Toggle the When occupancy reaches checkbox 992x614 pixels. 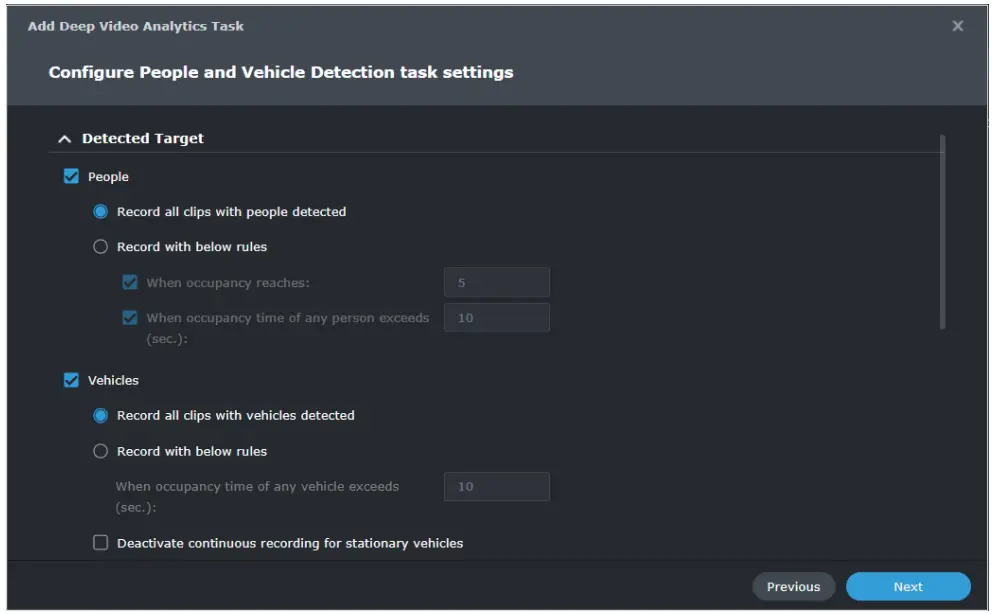(x=129, y=282)
